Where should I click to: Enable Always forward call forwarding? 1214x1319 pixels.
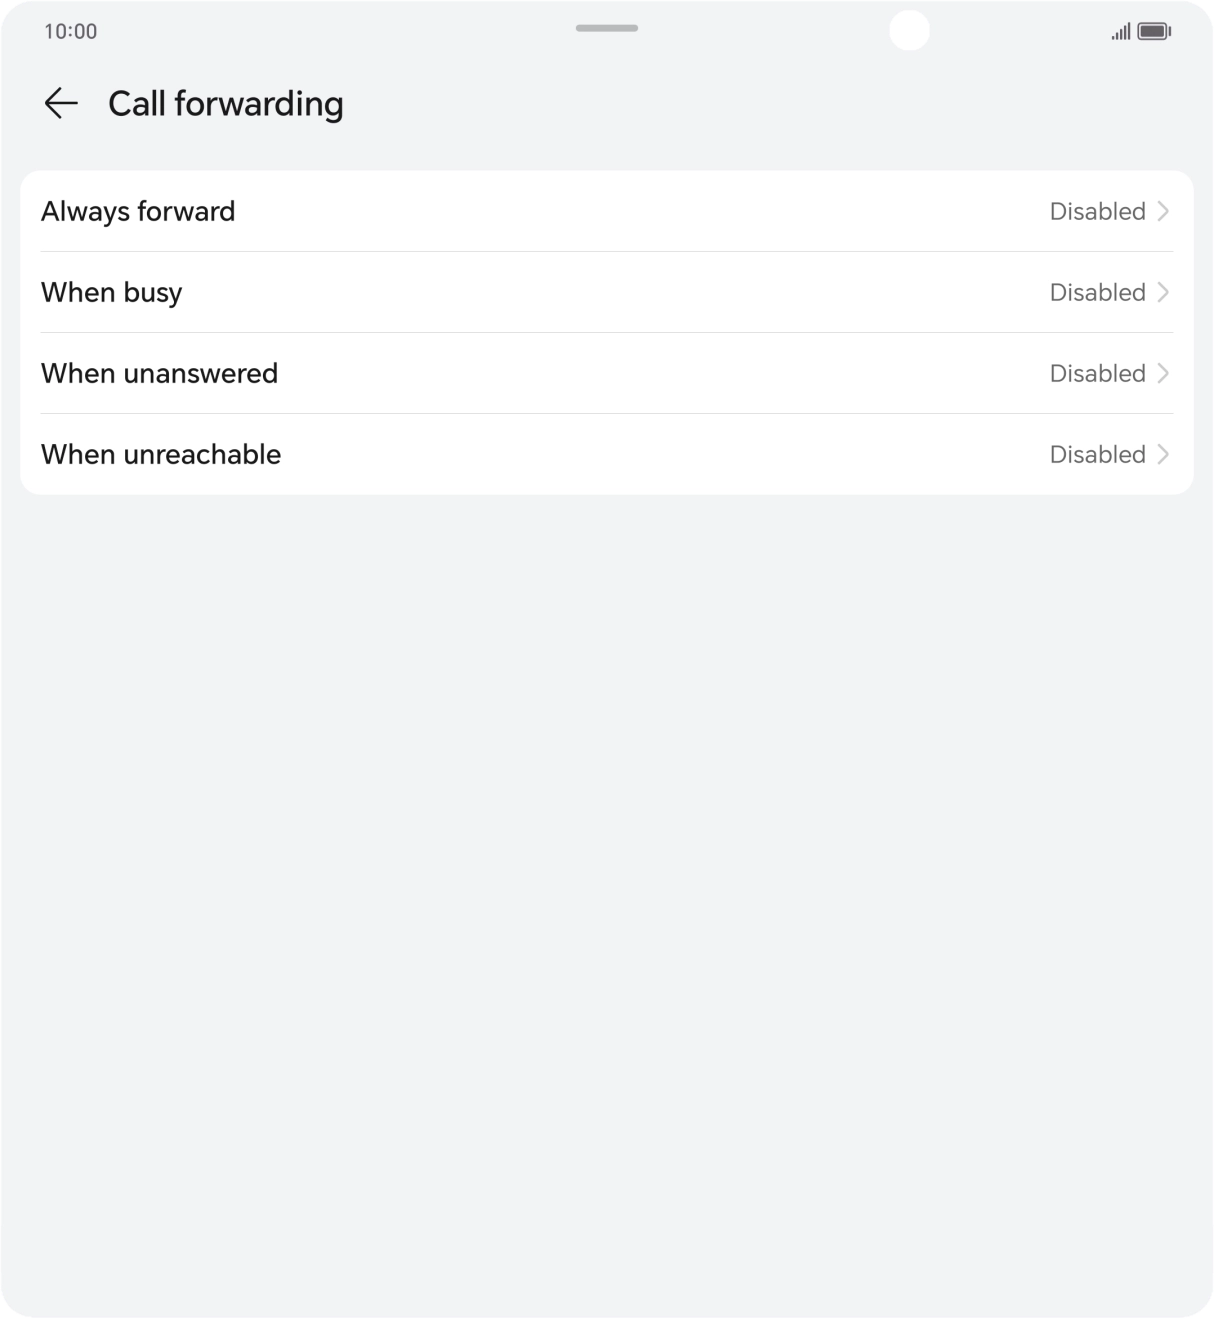click(x=607, y=211)
